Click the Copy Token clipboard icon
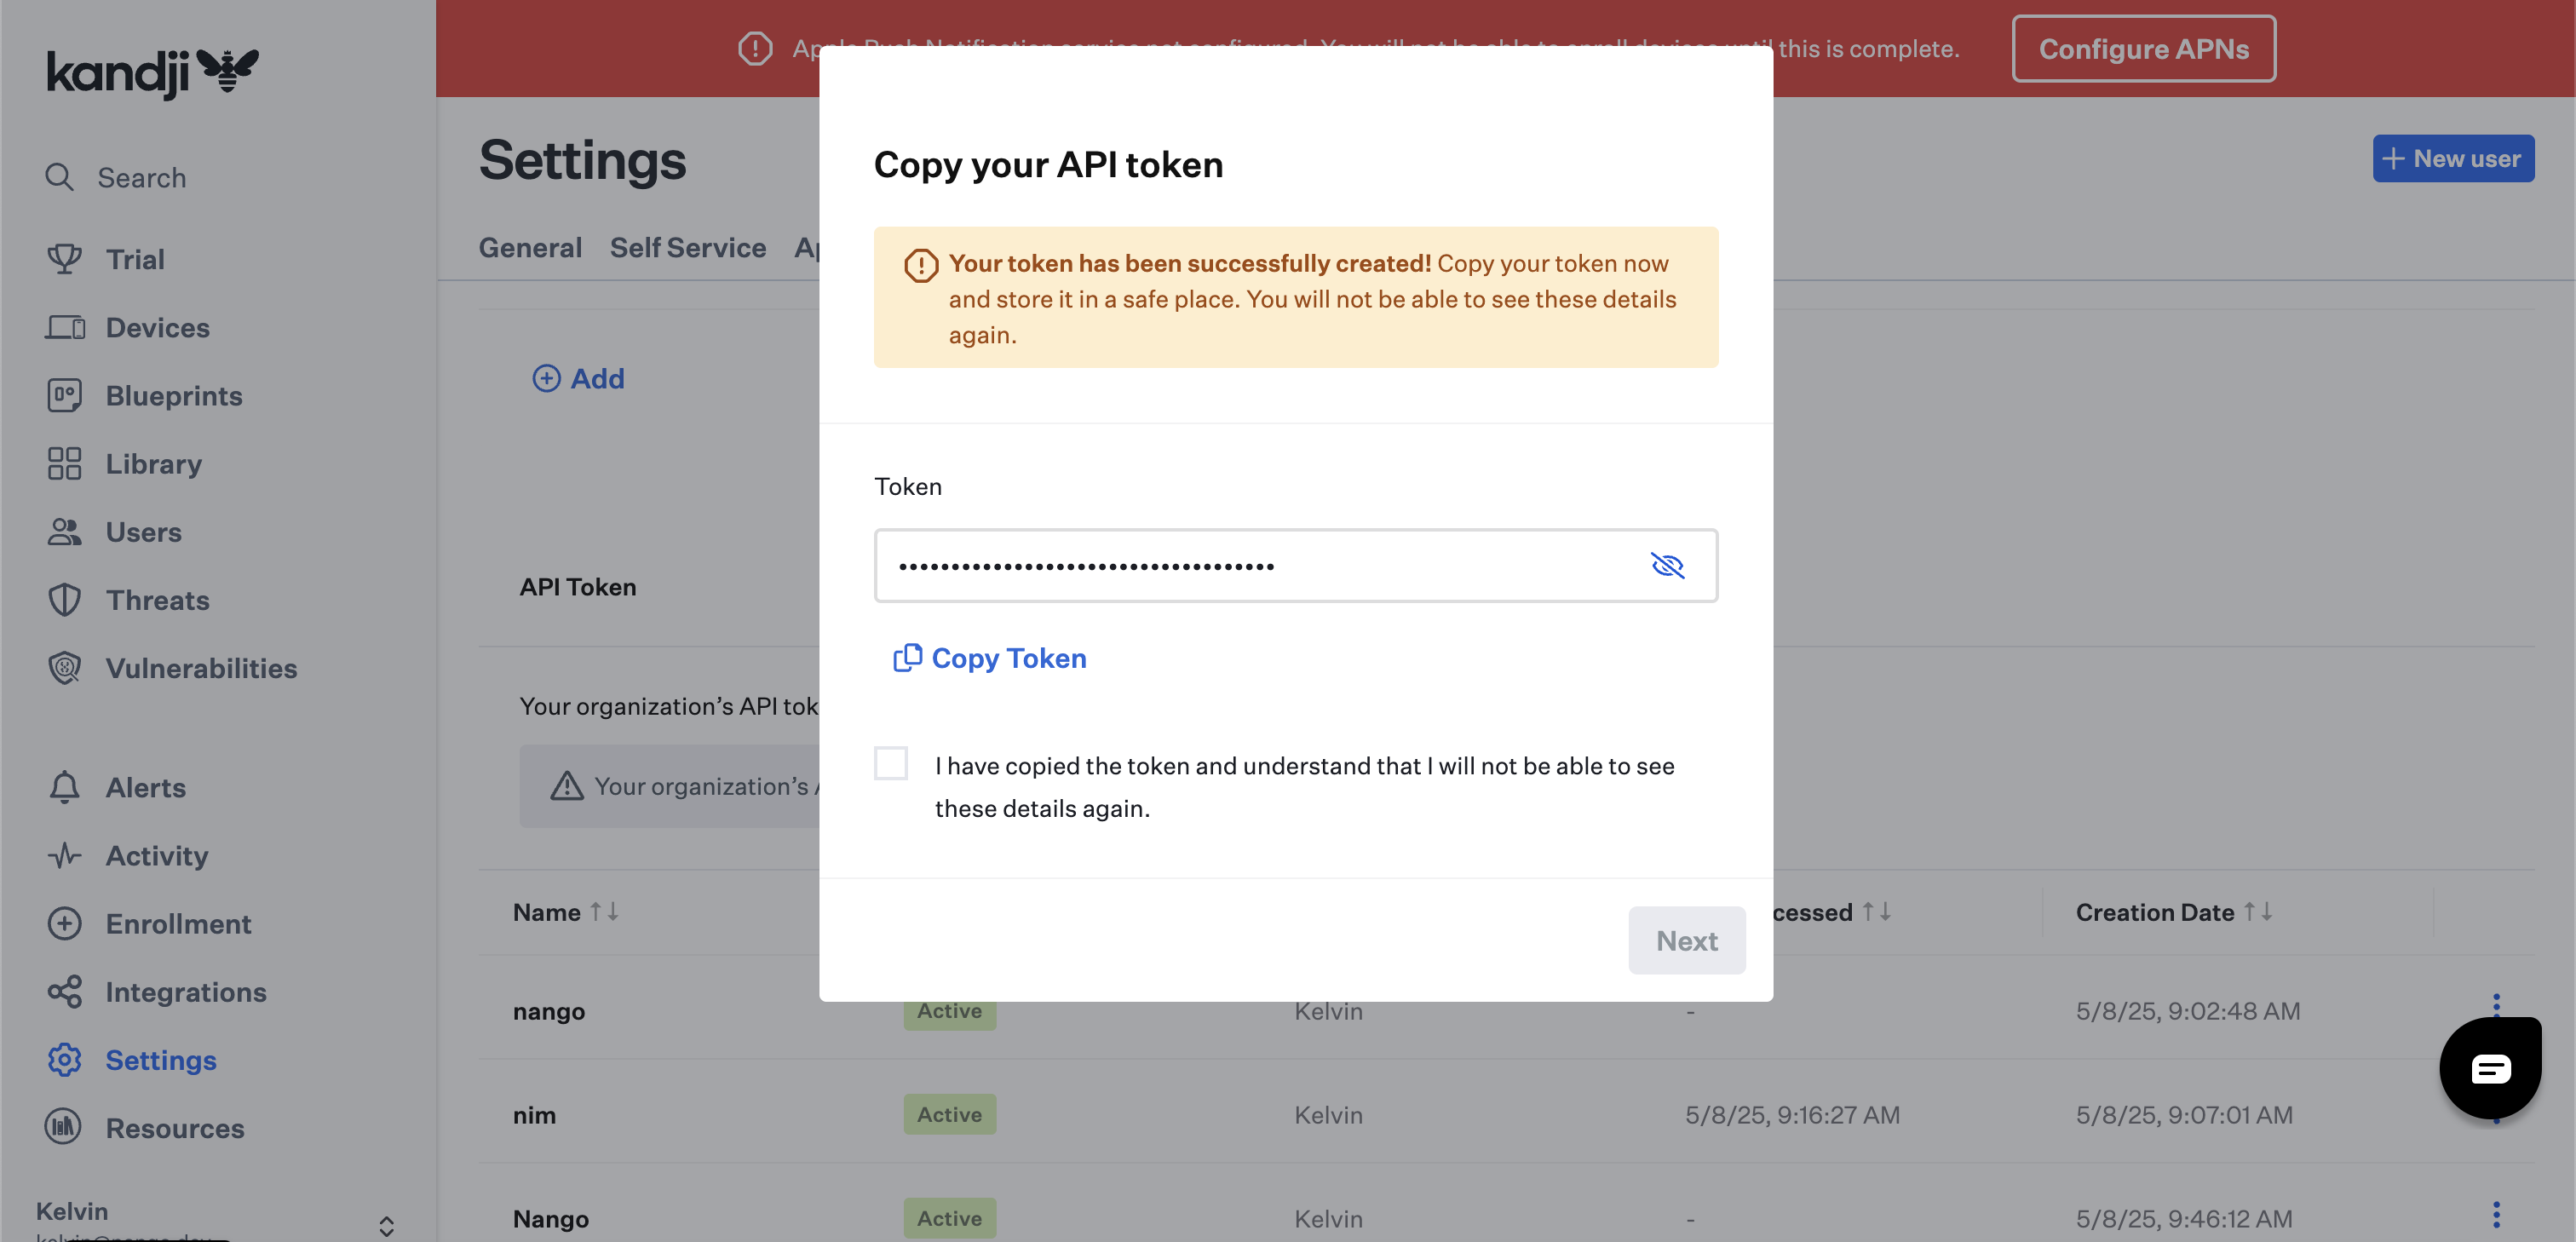Viewport: 2576px width, 1242px height. (x=907, y=658)
